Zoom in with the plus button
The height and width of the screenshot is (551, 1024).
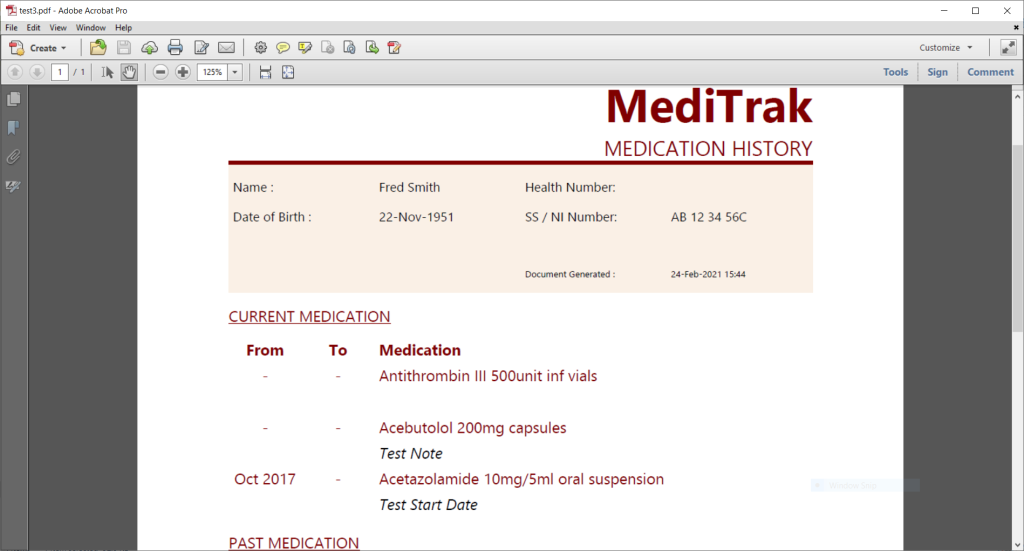point(183,72)
